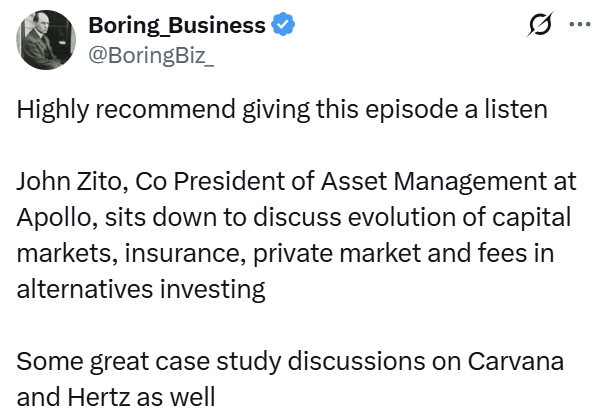Visit the Boring_Business display name link

[x=177, y=25]
